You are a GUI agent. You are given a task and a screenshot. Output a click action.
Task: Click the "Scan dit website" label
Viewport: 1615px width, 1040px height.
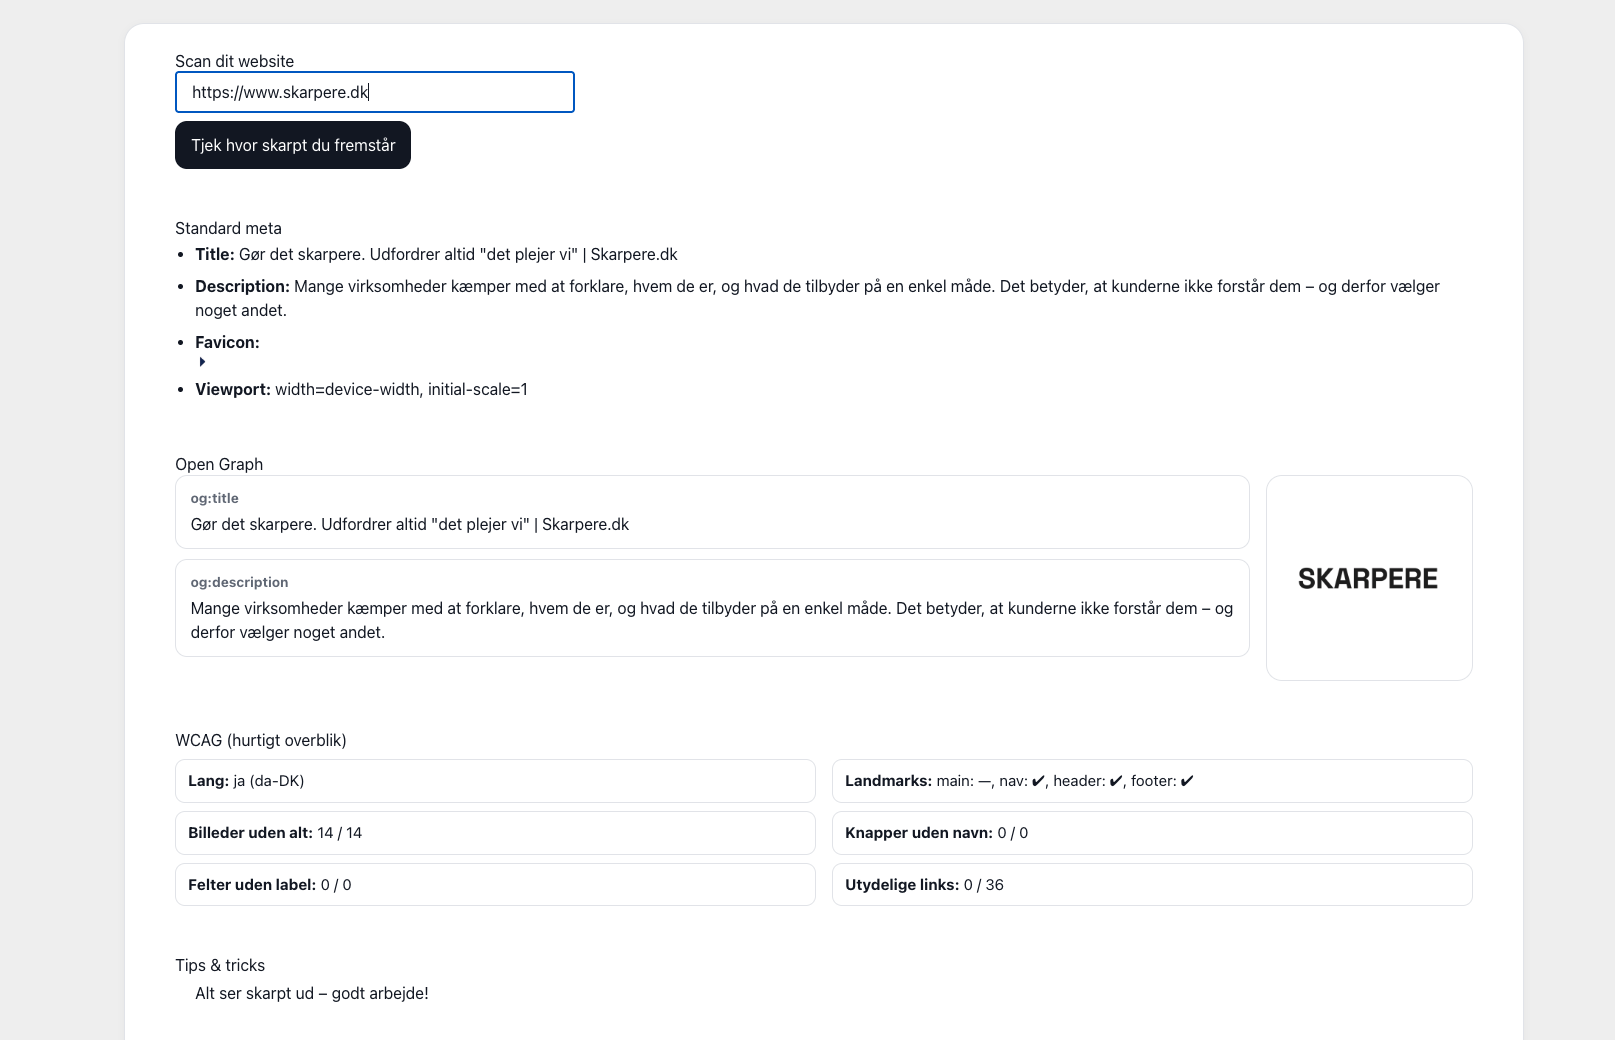[234, 61]
